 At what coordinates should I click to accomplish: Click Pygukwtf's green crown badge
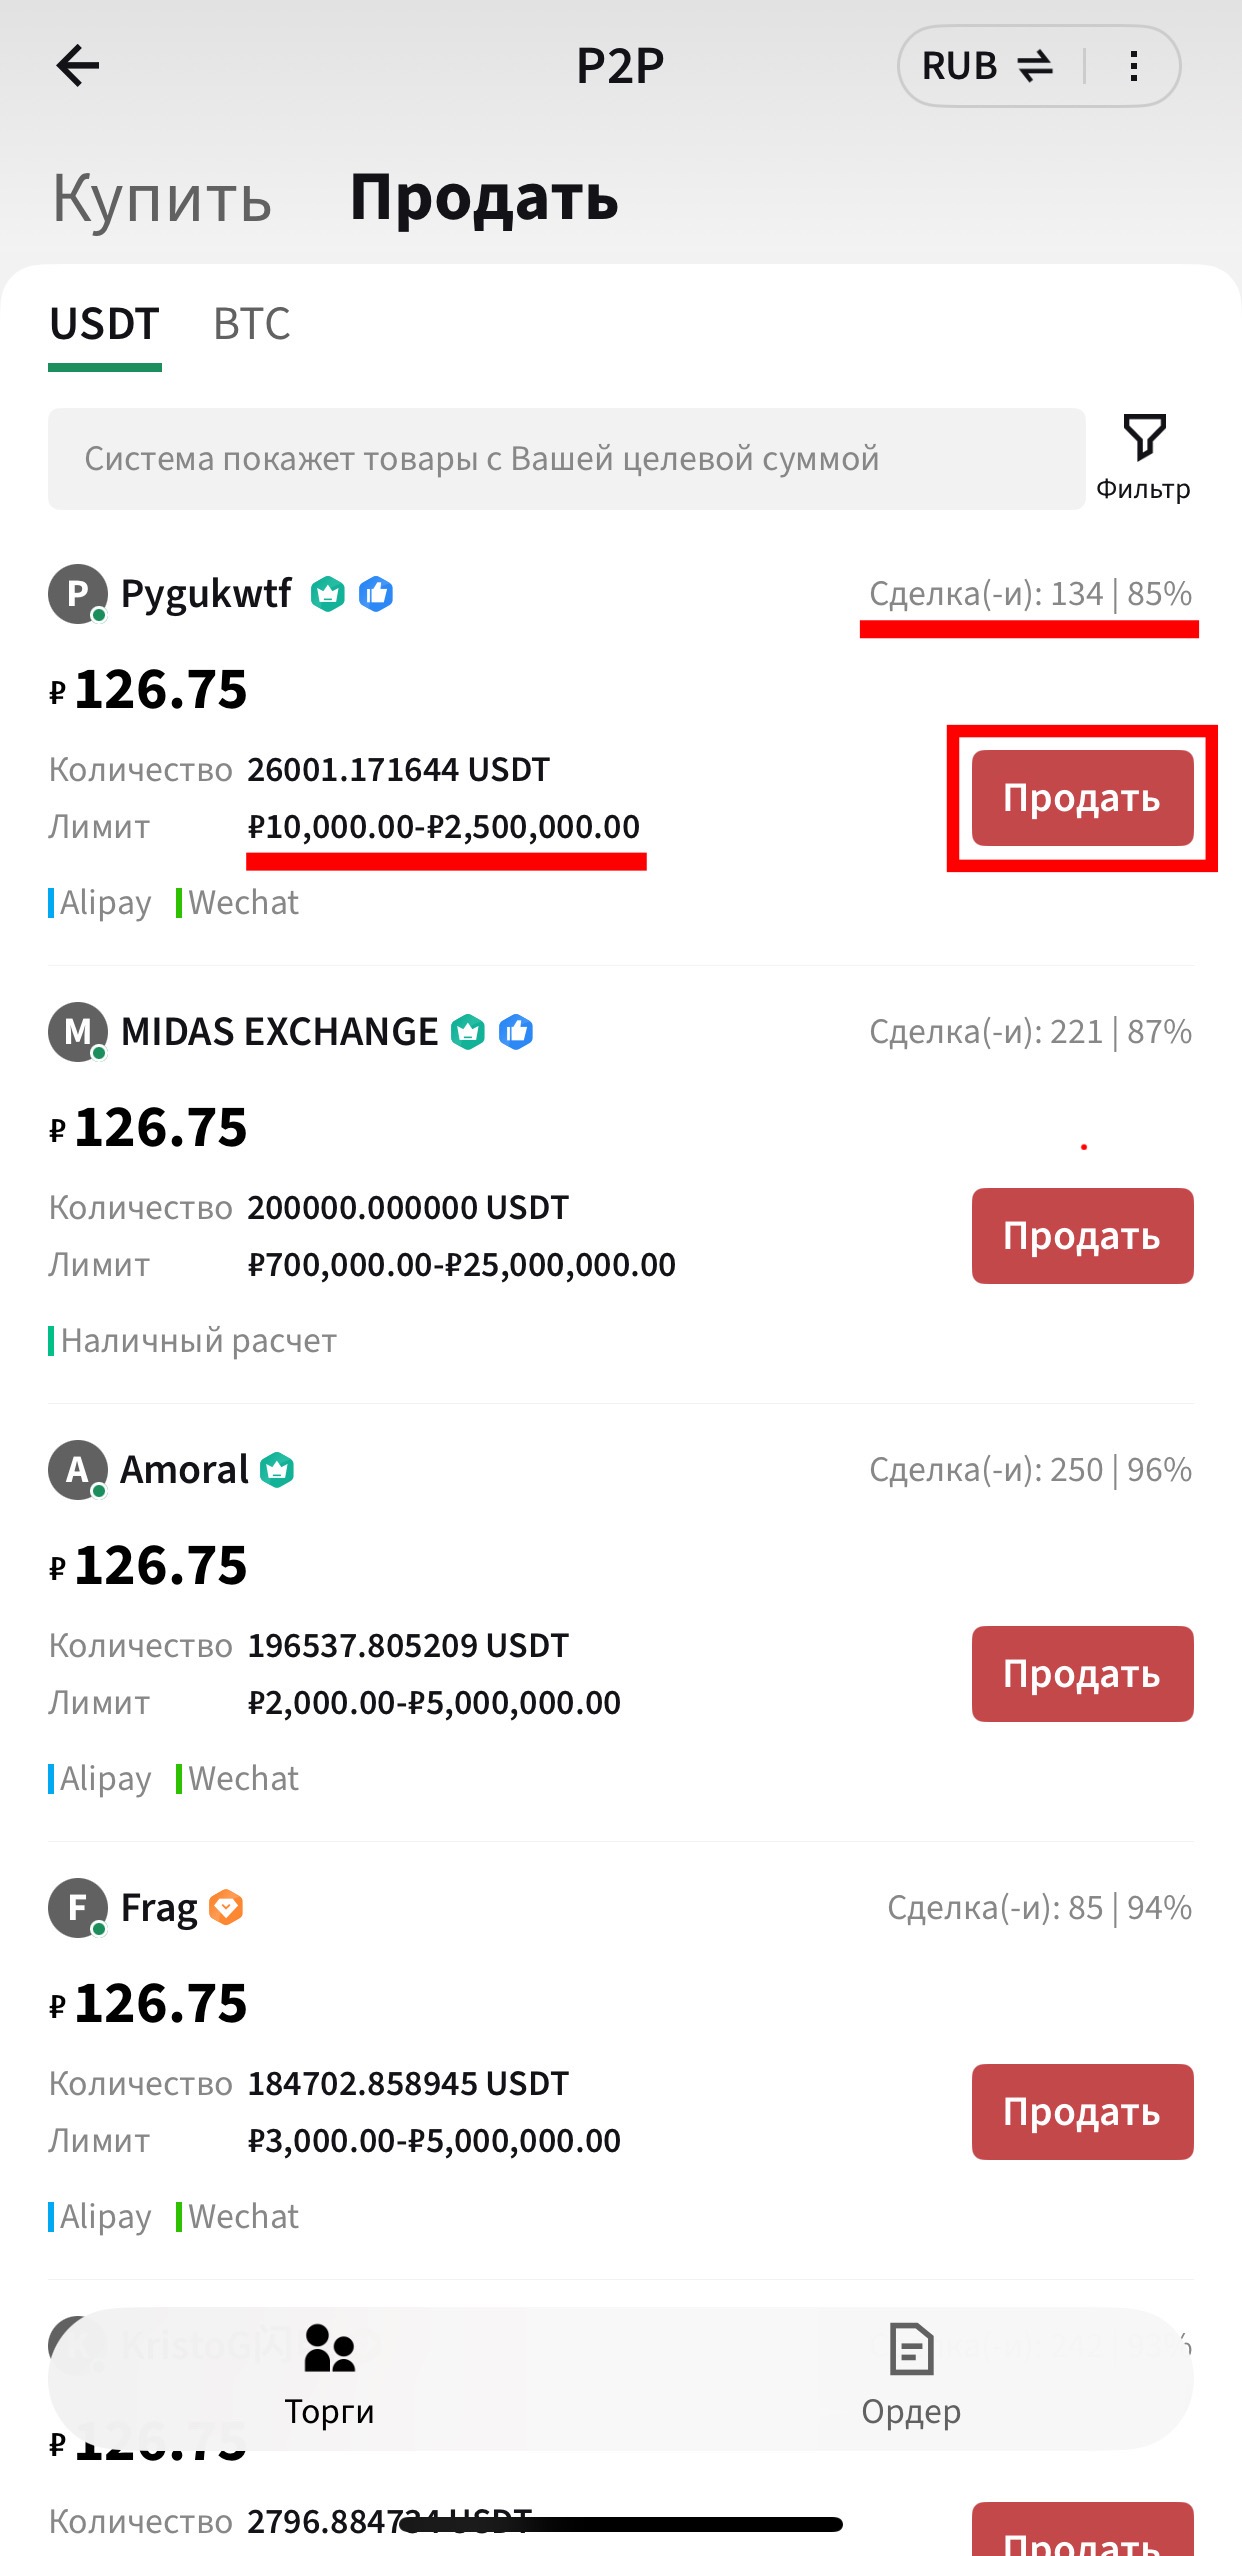point(327,594)
